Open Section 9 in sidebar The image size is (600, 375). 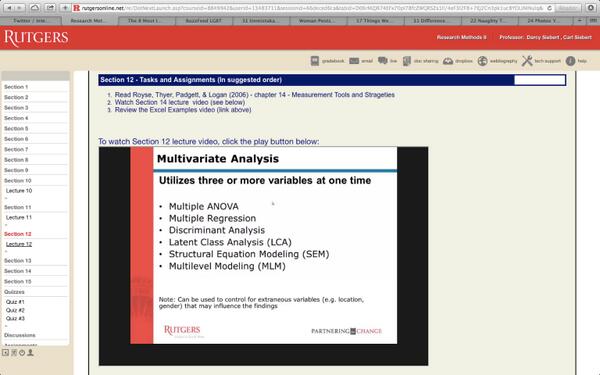coord(16,170)
